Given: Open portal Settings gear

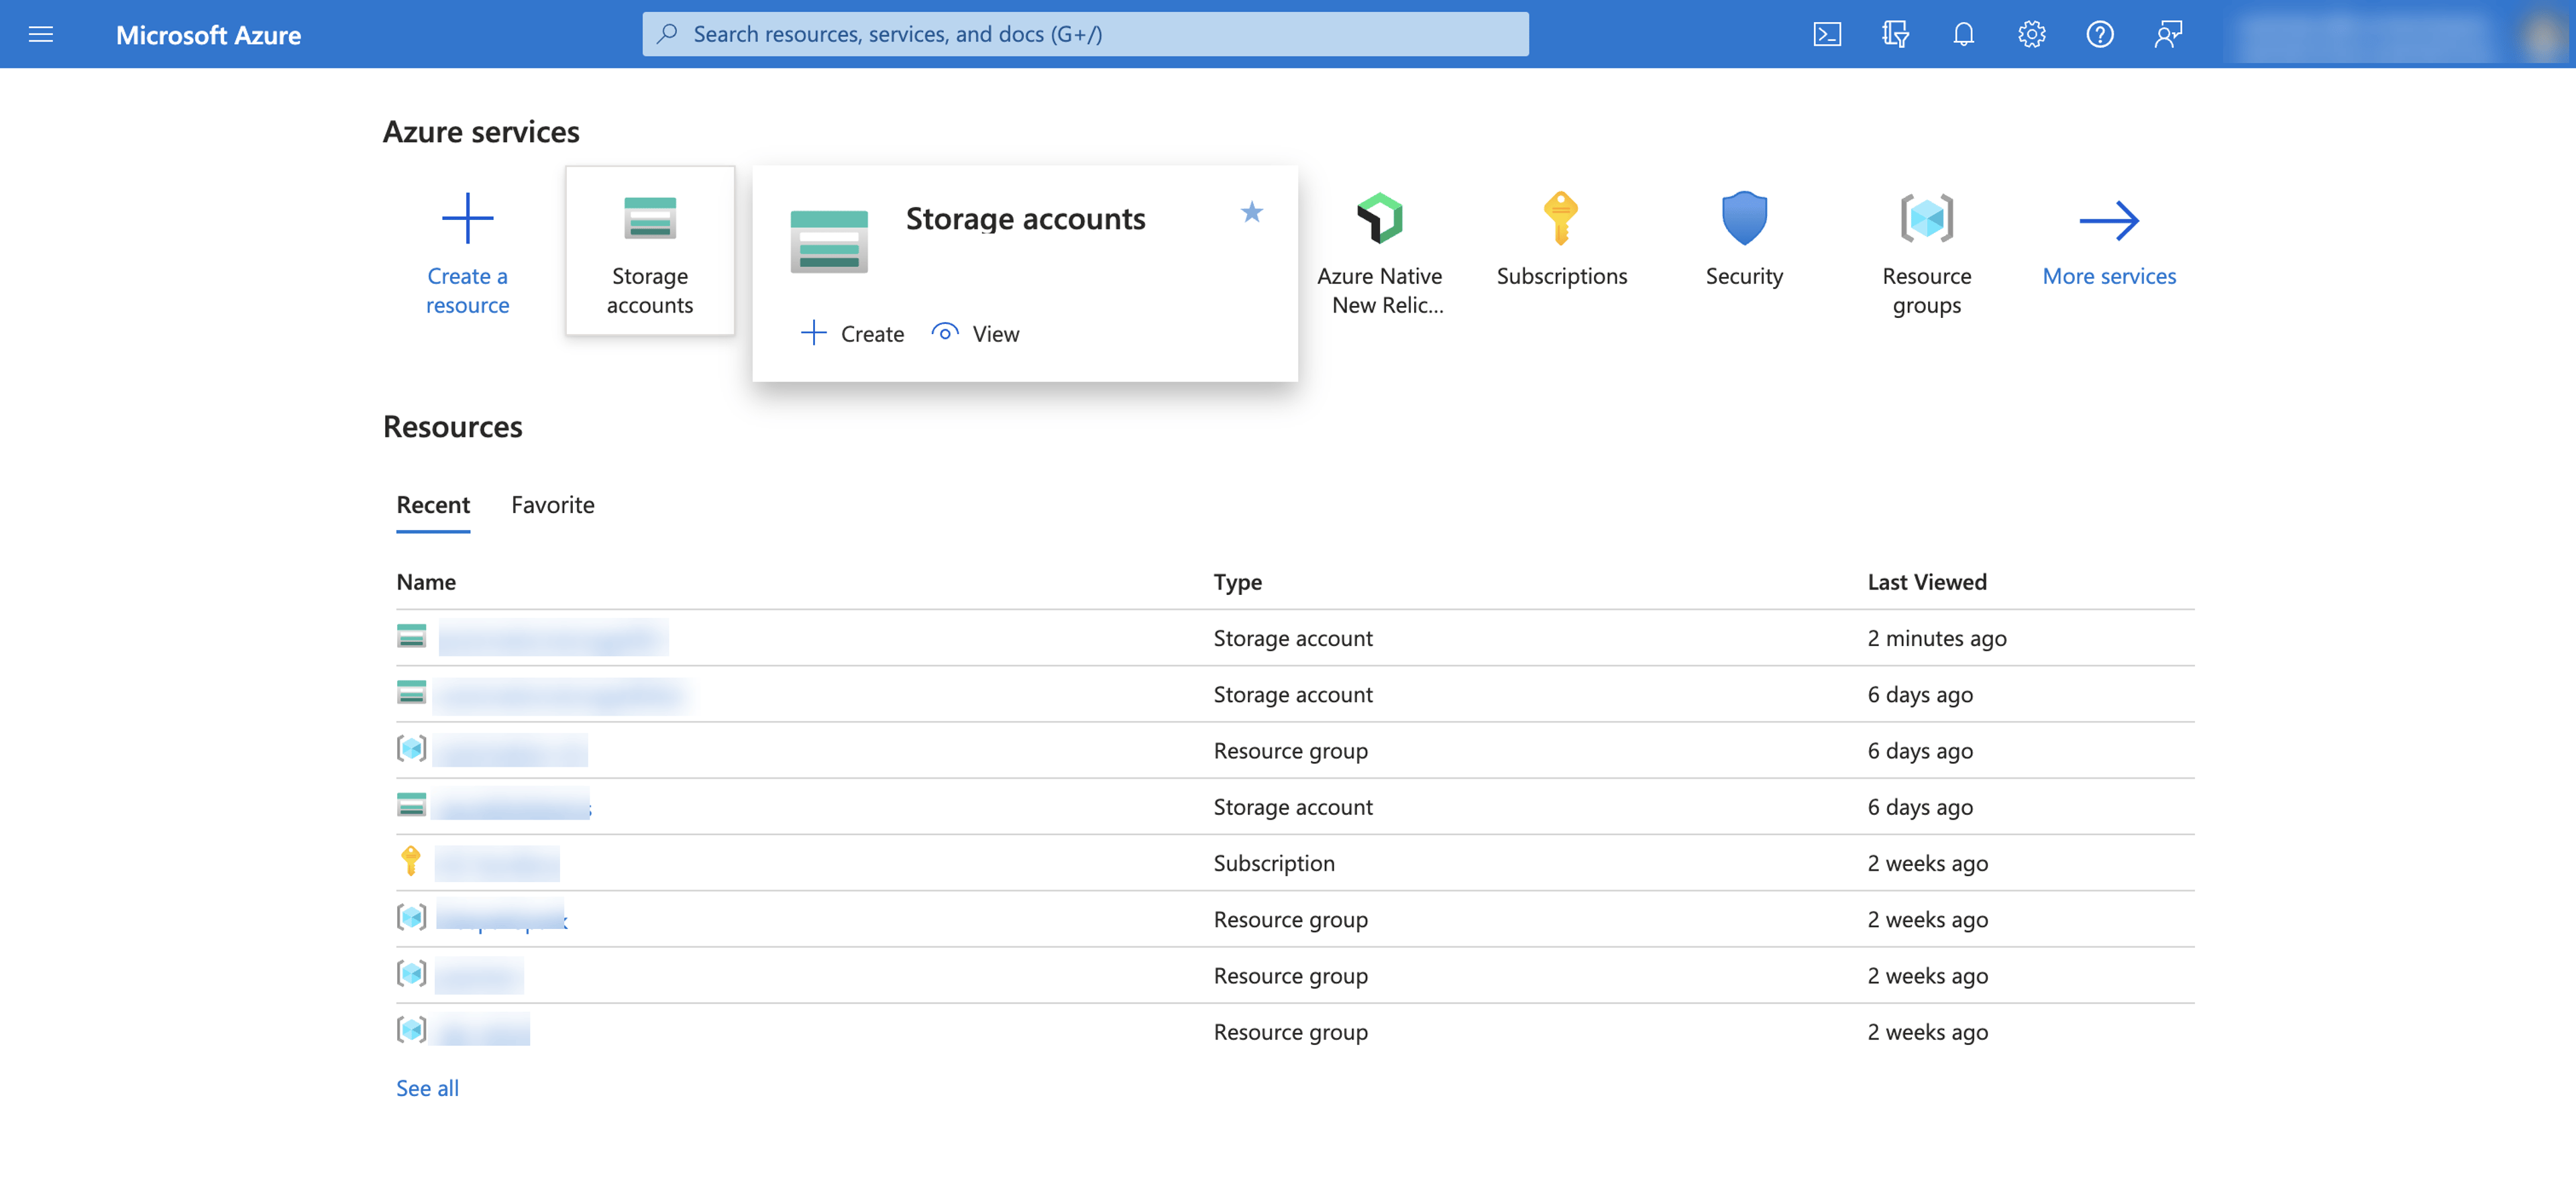Looking at the screenshot, I should pos(2031,34).
